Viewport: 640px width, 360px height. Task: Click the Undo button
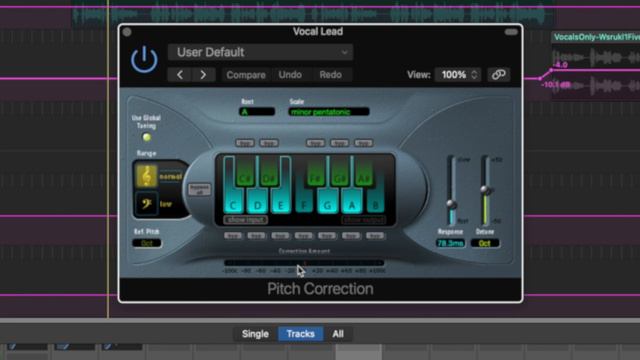pos(290,75)
